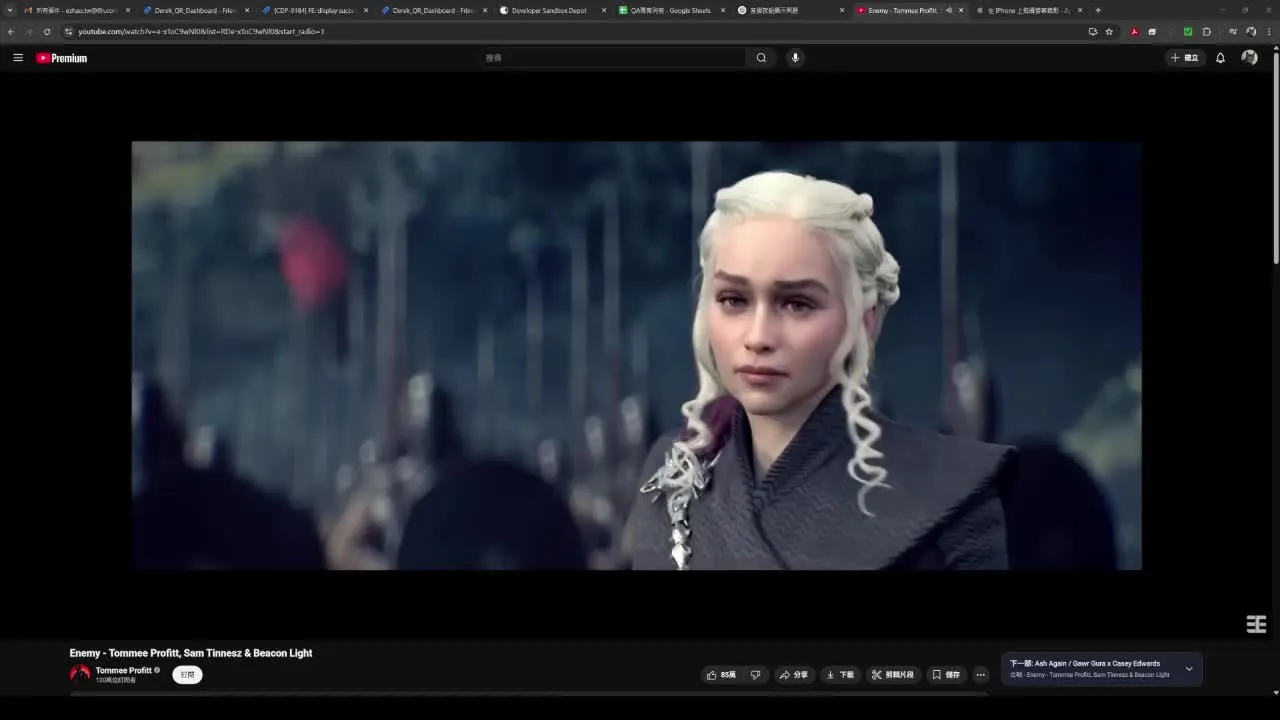Click the Subscribe (訂閱) button
This screenshot has width=1280, height=720.
[x=187, y=675]
